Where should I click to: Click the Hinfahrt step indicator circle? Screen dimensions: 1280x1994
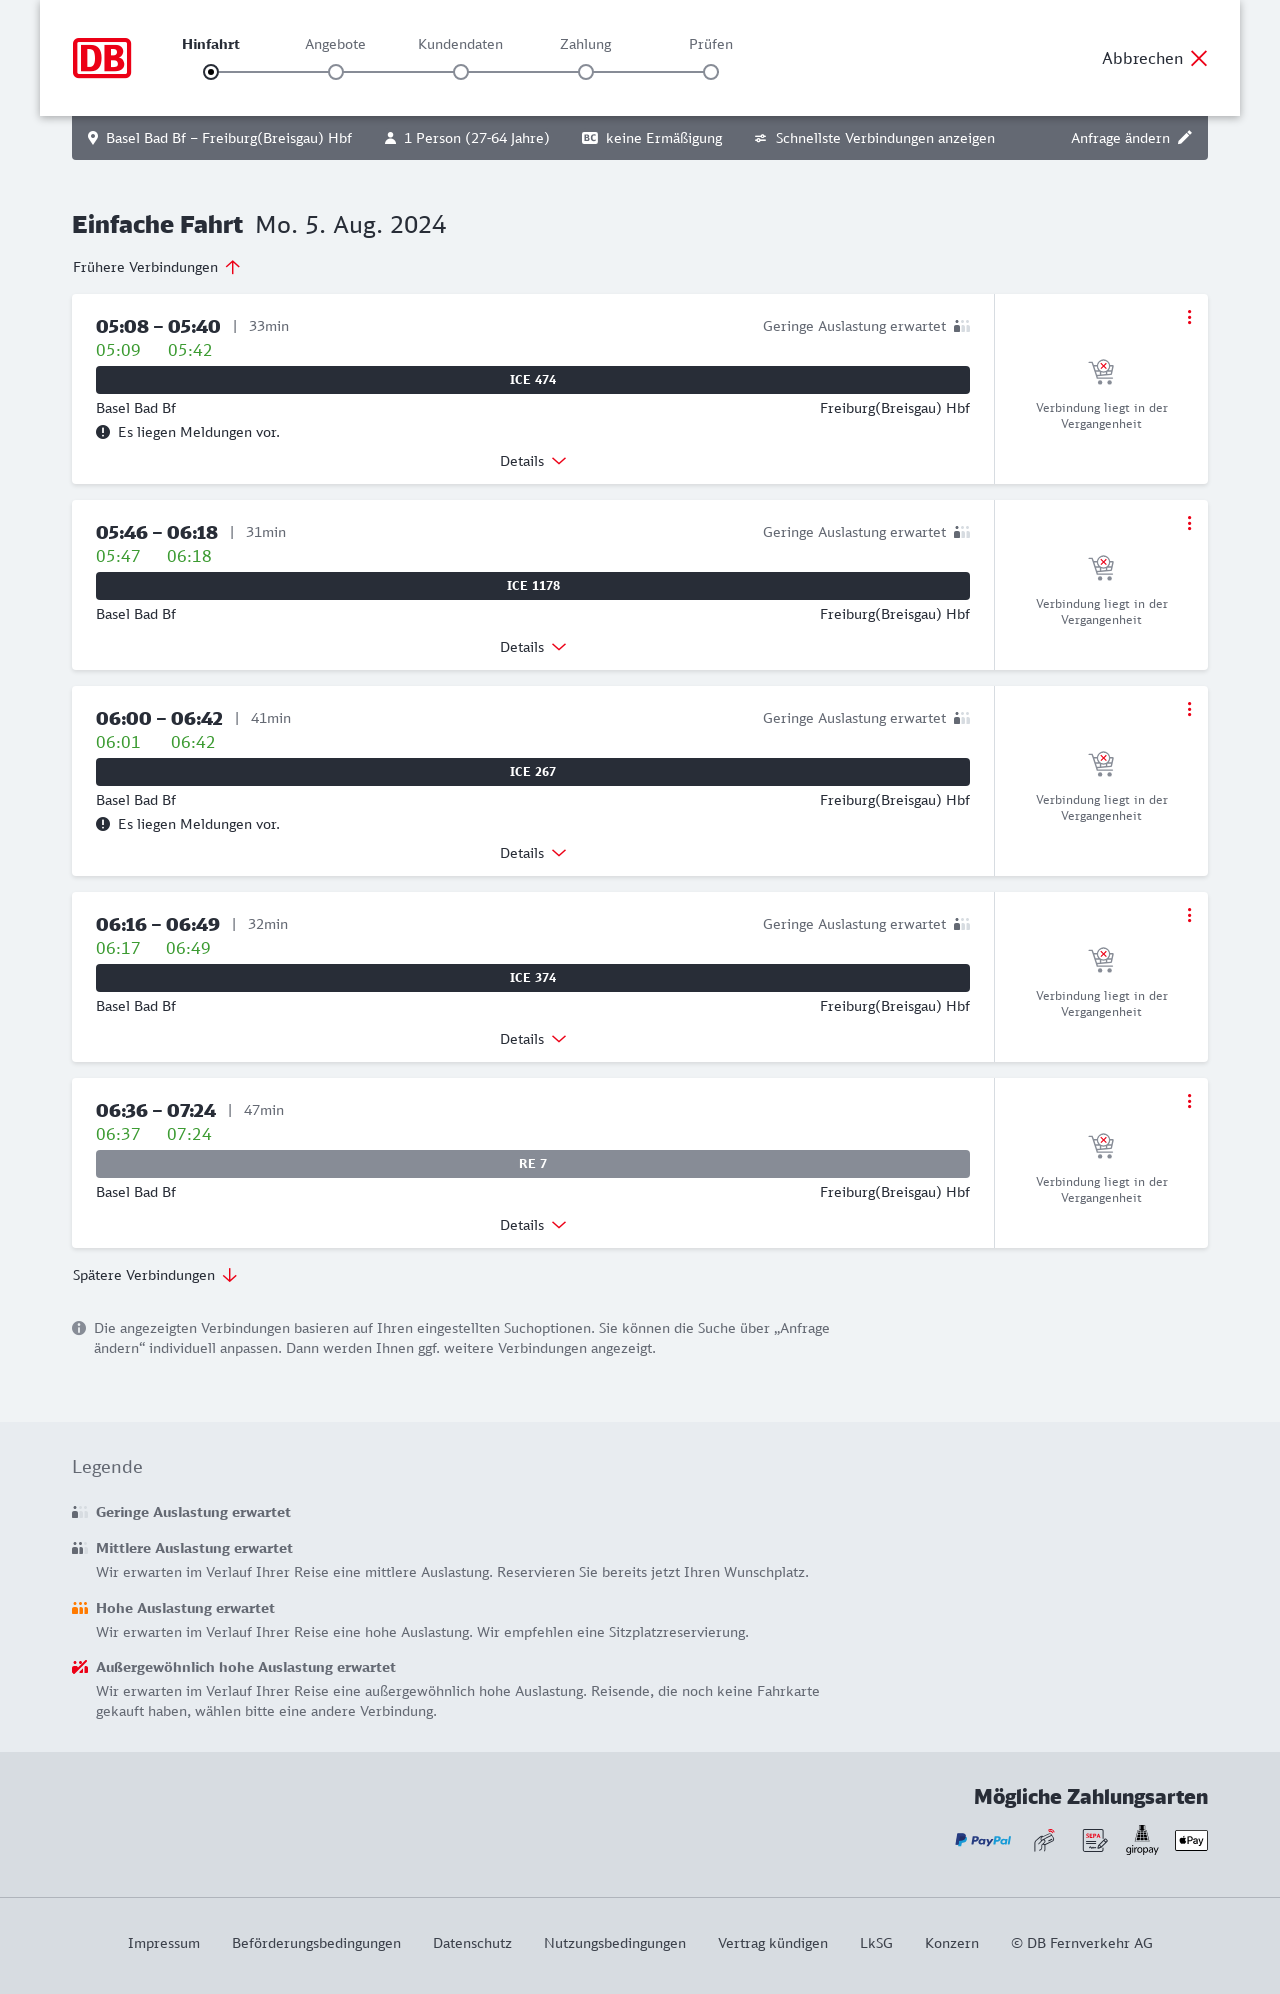coord(211,72)
